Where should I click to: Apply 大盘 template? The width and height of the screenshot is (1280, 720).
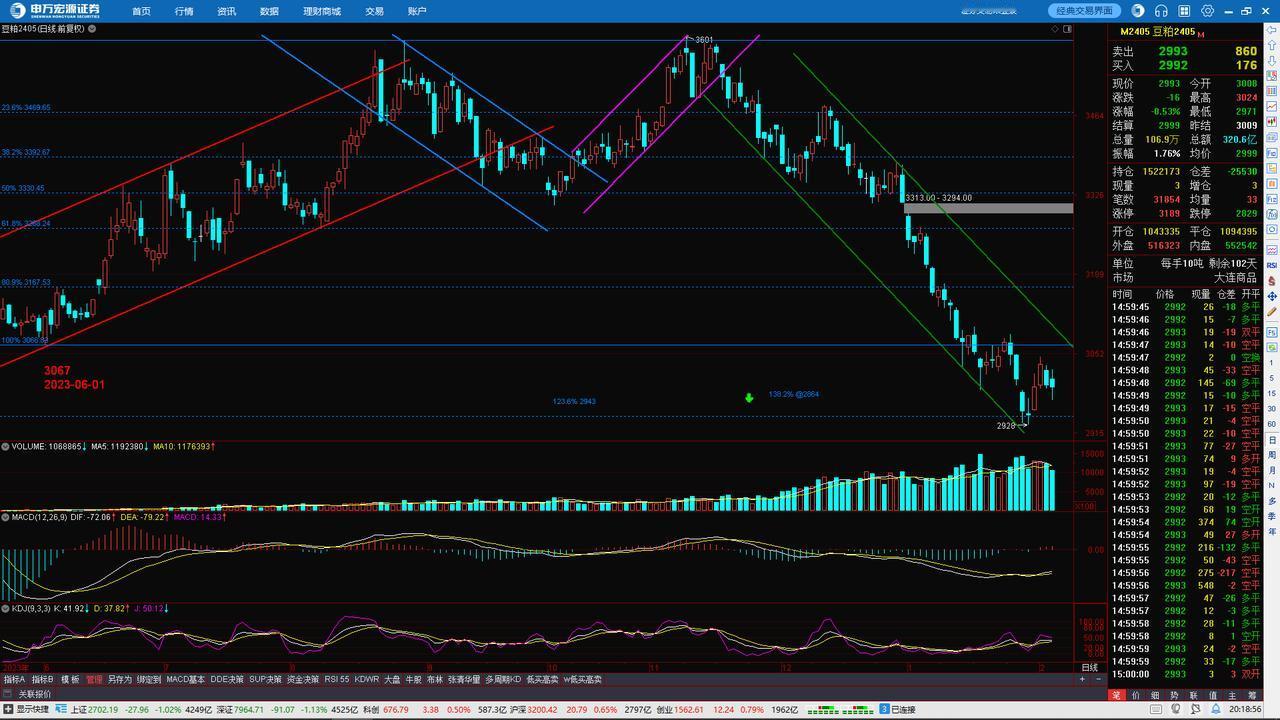point(392,679)
